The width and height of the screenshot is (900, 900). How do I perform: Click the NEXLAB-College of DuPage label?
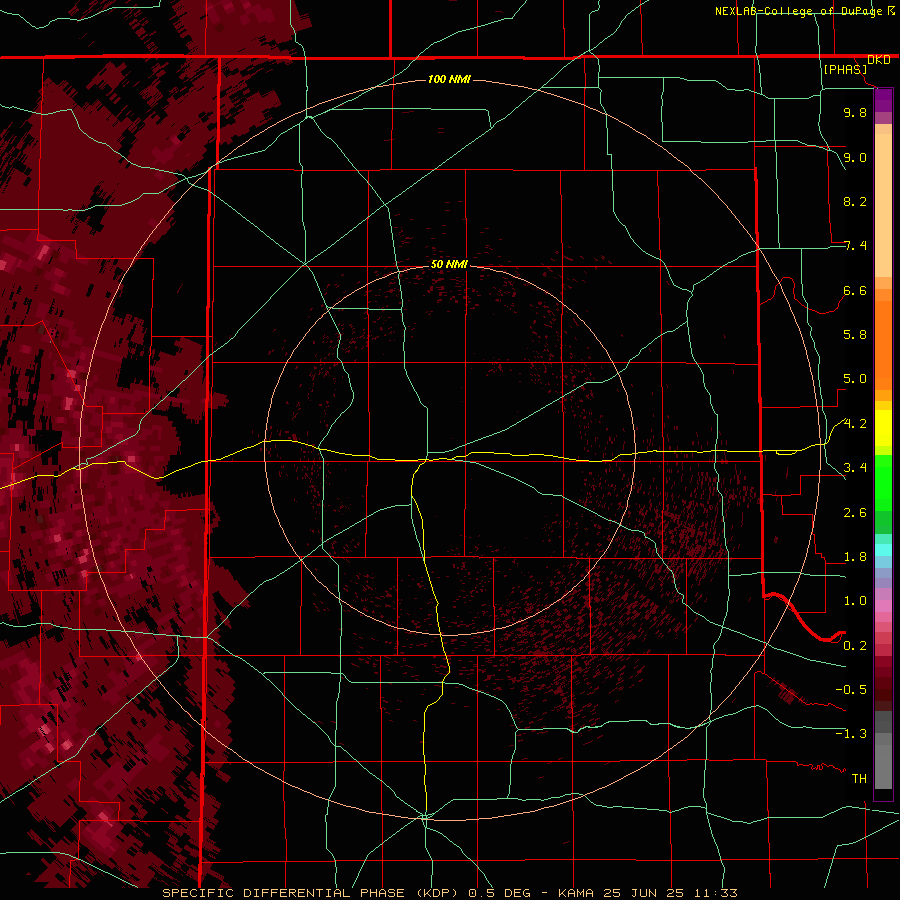[799, 11]
